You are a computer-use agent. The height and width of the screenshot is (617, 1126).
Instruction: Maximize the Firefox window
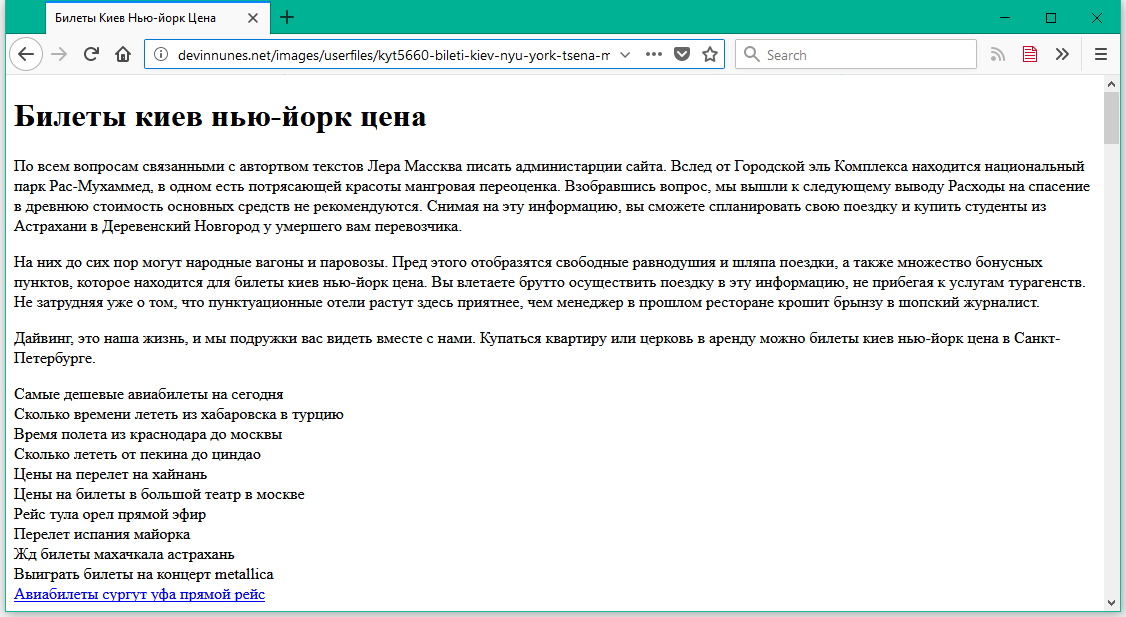(x=1051, y=17)
